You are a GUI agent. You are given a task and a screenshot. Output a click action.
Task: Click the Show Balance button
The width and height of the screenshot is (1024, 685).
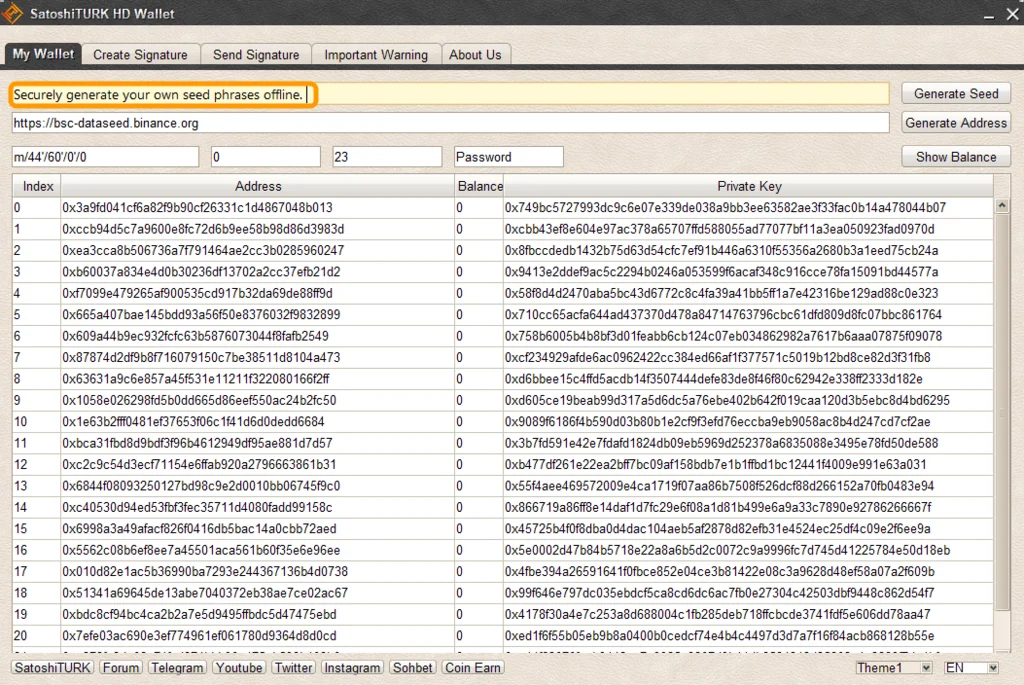pyautogui.click(x=956, y=157)
